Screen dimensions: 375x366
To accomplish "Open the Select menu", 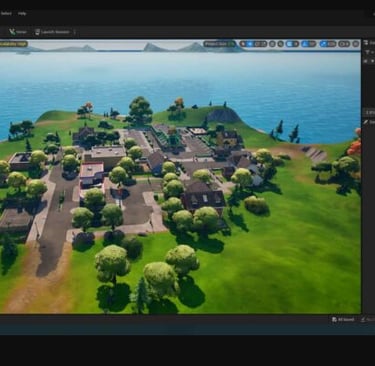I will (6, 14).
